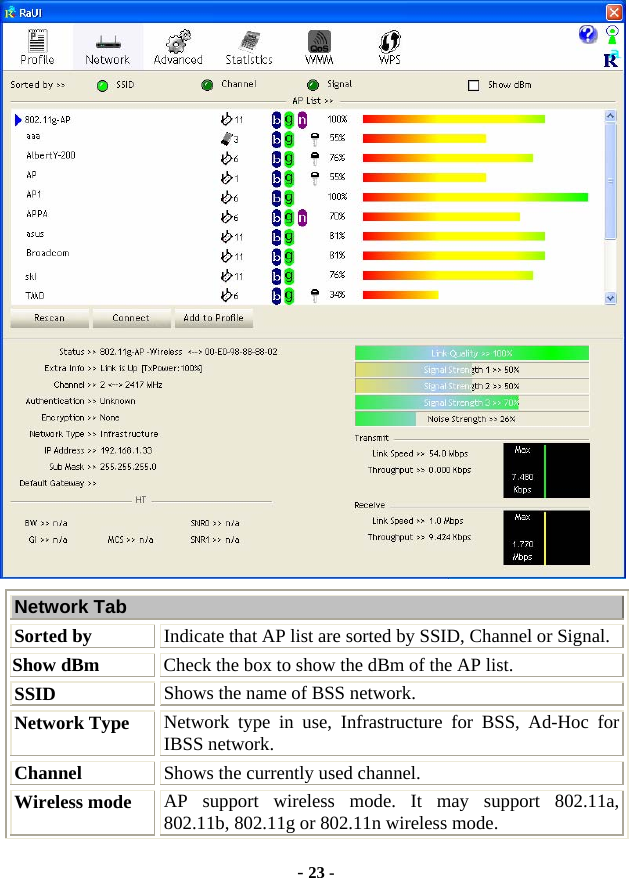Enable the Show dBm checkbox
The image size is (629, 878).
(473, 85)
